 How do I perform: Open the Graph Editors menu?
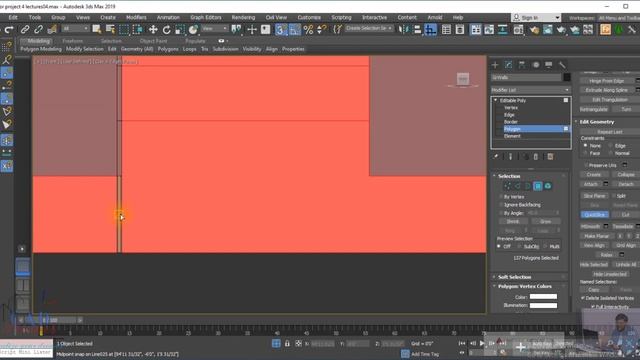point(206,18)
